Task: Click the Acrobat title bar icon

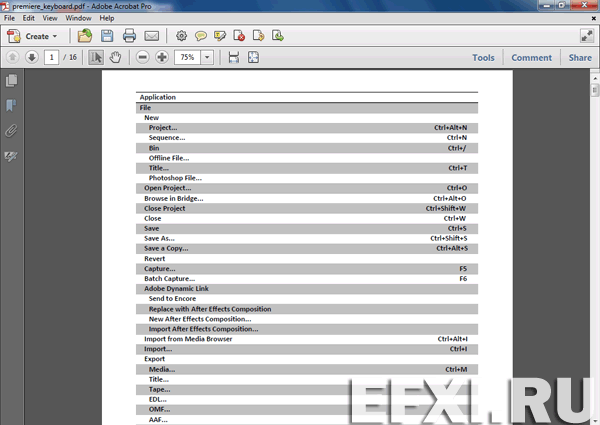Action: tap(5, 6)
